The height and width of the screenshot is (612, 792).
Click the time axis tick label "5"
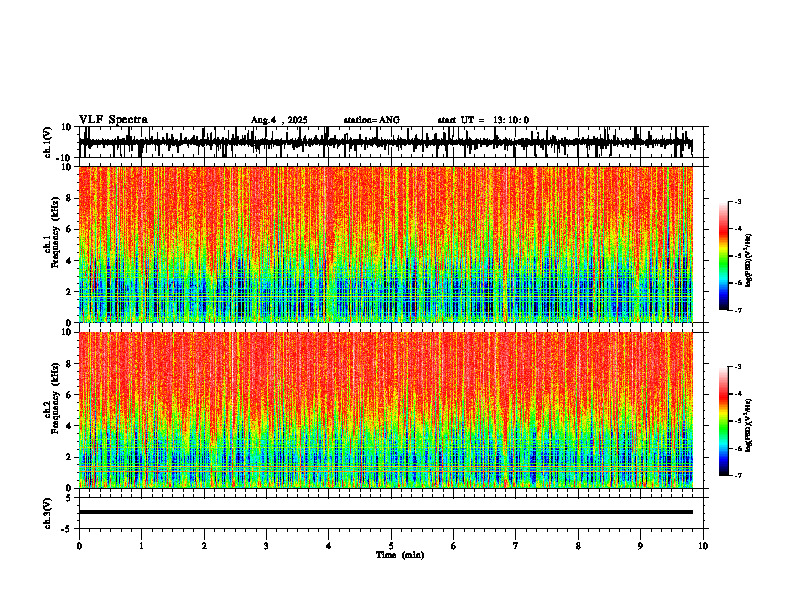(391, 546)
